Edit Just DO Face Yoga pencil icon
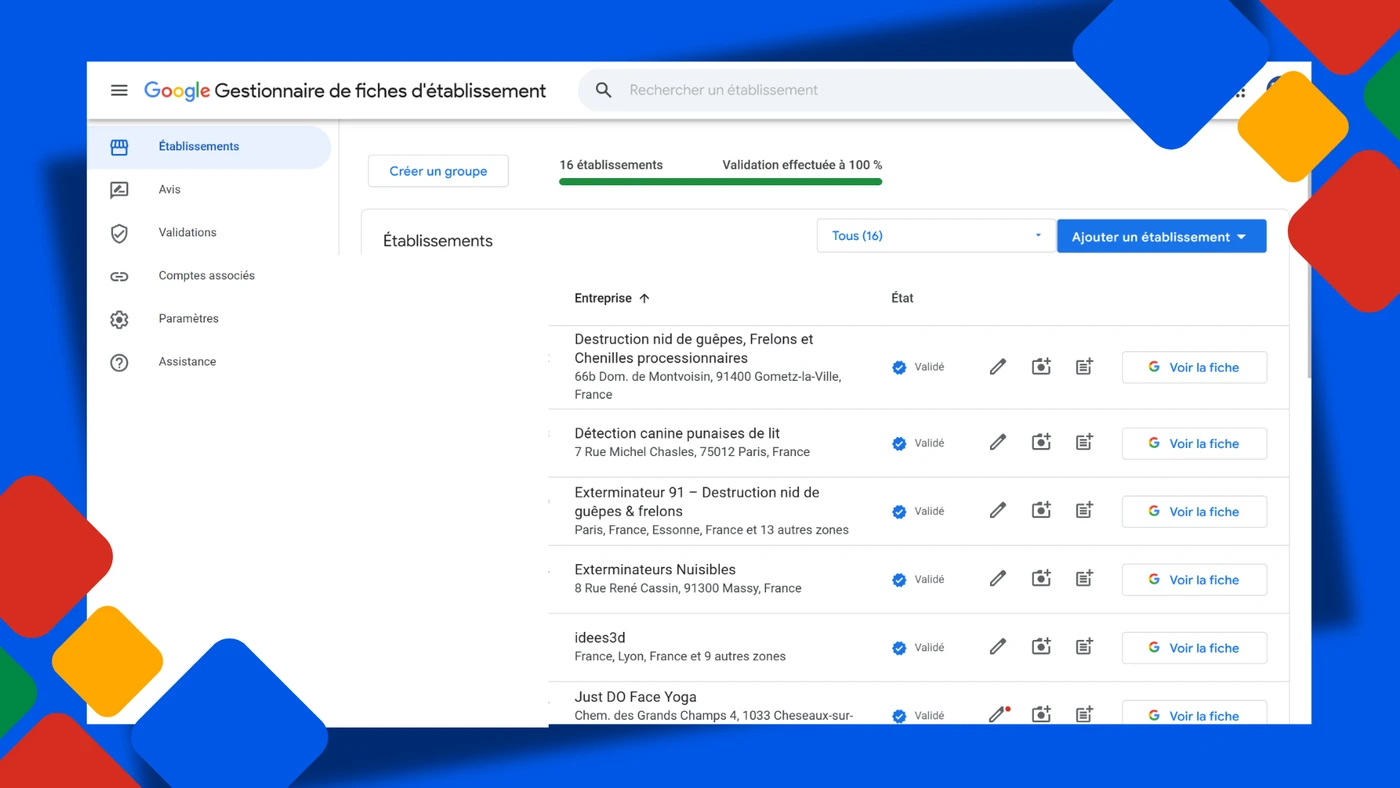 pyautogui.click(x=997, y=714)
